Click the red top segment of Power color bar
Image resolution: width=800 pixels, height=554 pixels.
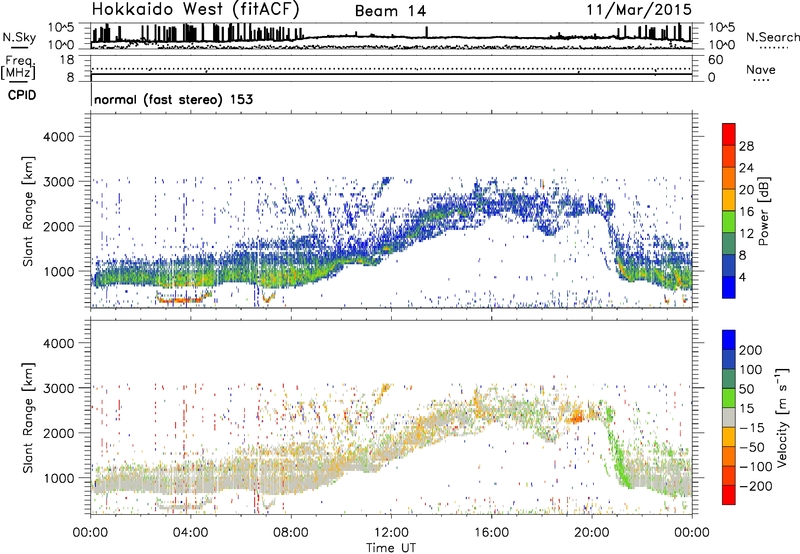pyautogui.click(x=729, y=134)
